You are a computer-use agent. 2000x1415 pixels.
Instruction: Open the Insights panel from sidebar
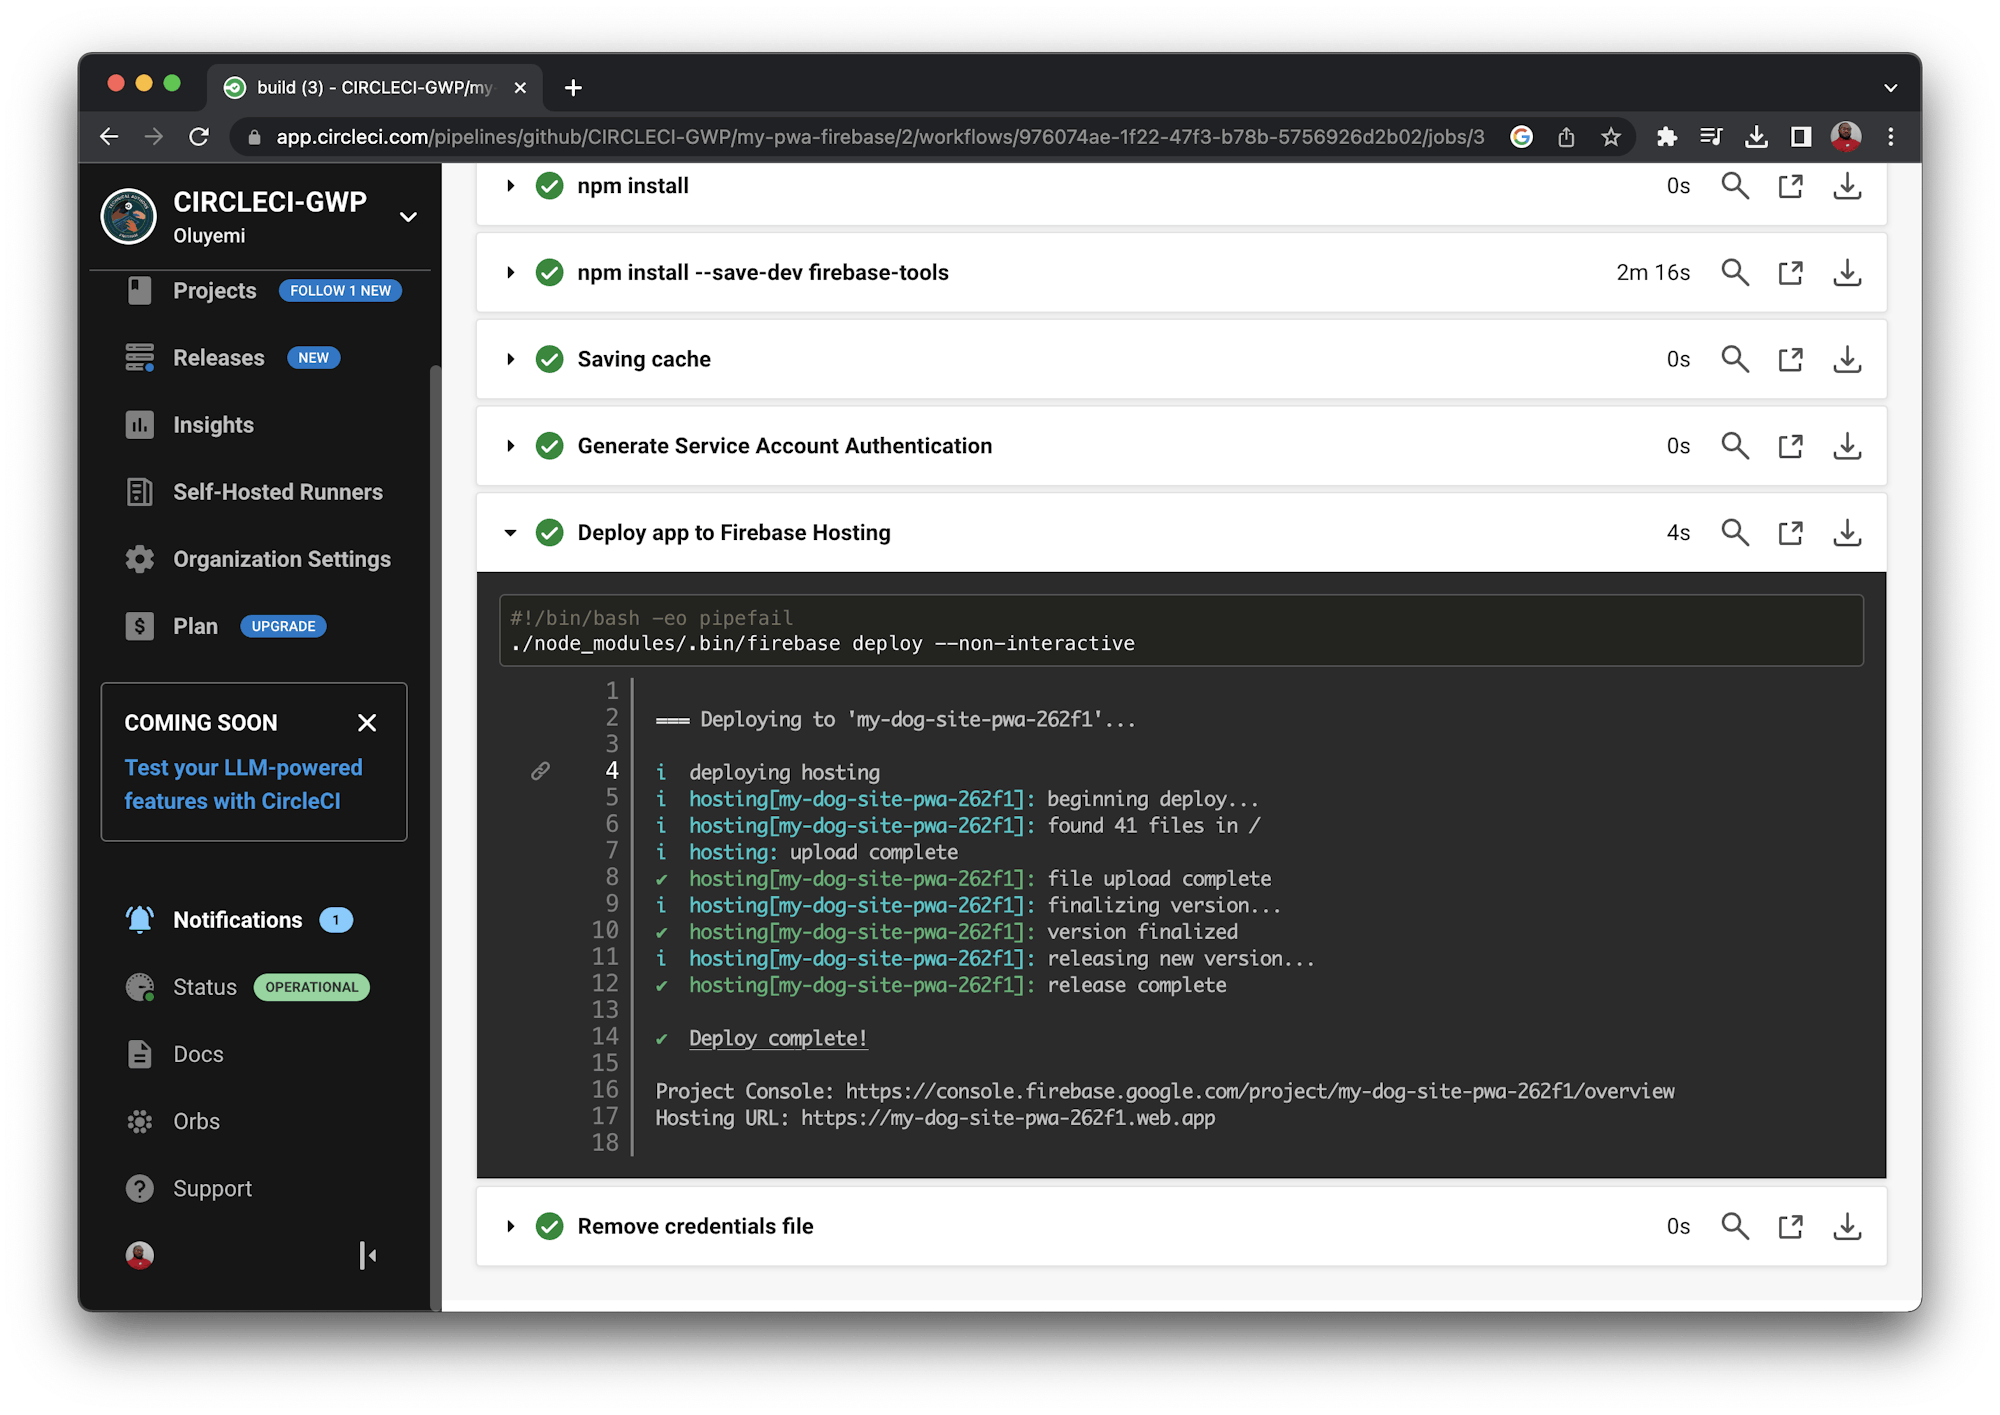pyautogui.click(x=212, y=424)
